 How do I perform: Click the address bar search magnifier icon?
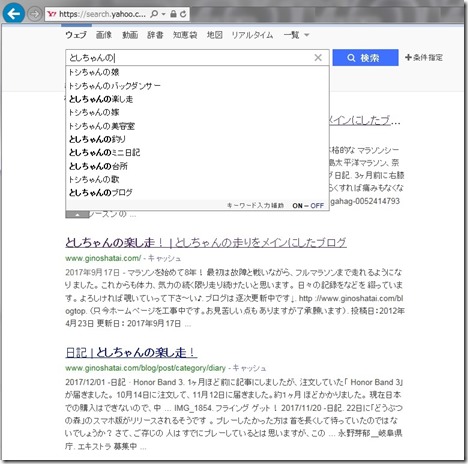coord(154,14)
